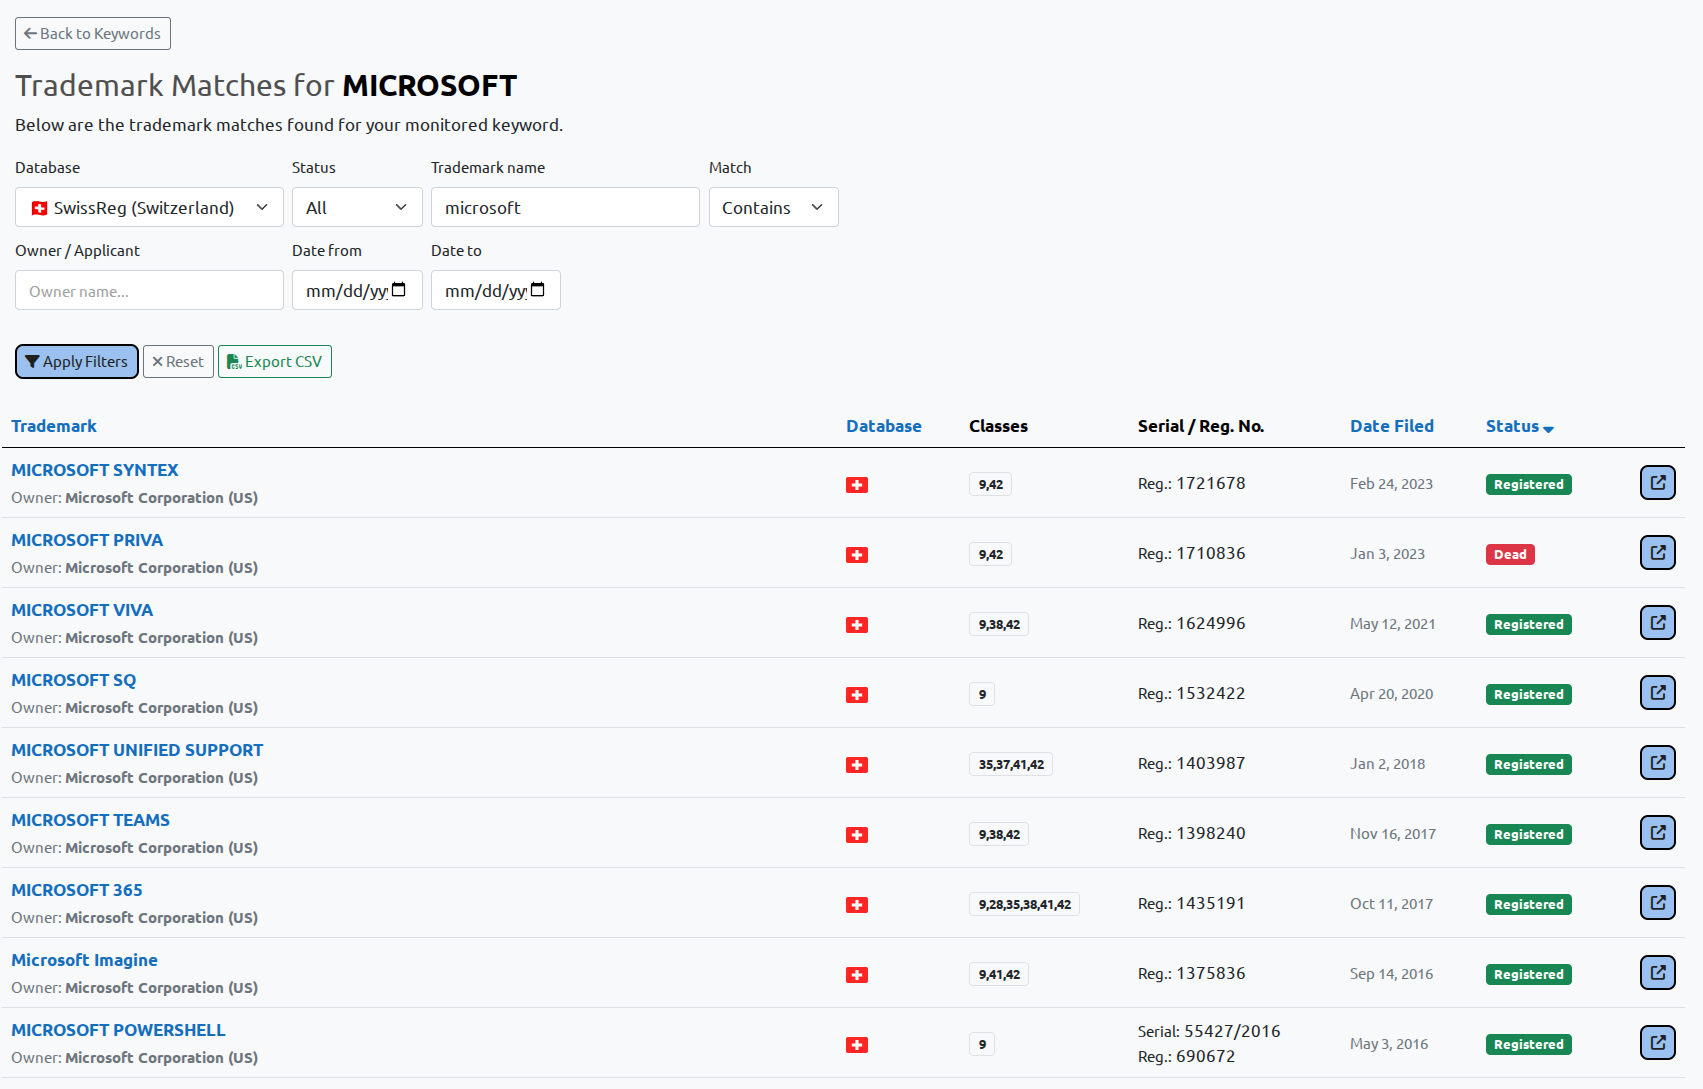Toggle the Status column sort arrow
The height and width of the screenshot is (1089, 1703).
(x=1548, y=428)
